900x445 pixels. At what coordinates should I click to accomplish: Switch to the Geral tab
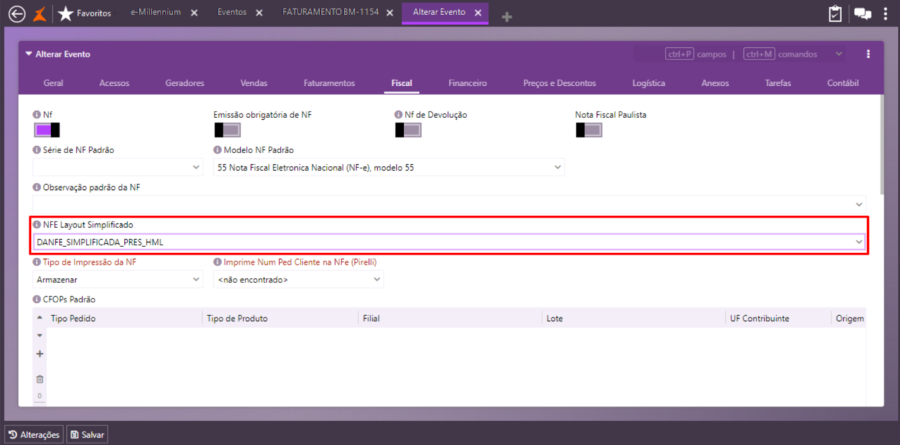tap(53, 83)
